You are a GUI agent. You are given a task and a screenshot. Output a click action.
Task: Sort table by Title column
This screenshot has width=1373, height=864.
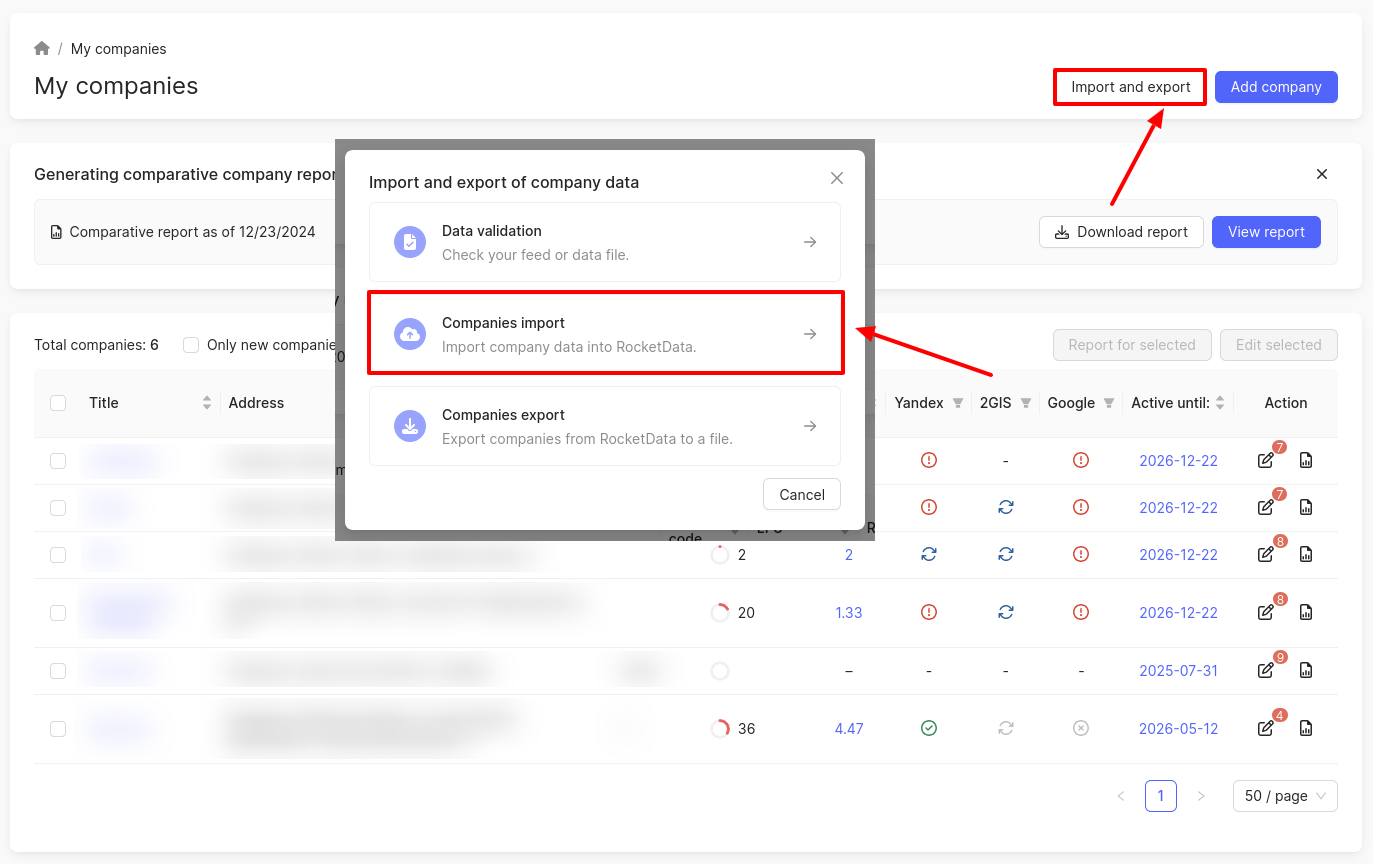(x=207, y=403)
